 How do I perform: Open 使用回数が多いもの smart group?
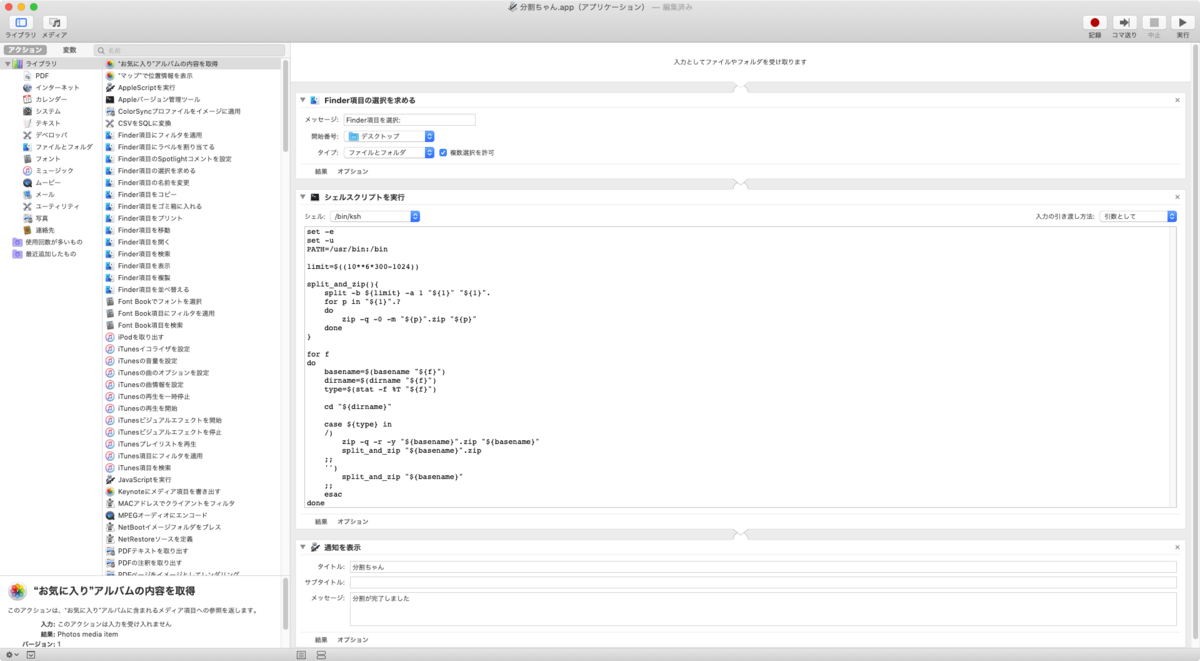(x=54, y=242)
